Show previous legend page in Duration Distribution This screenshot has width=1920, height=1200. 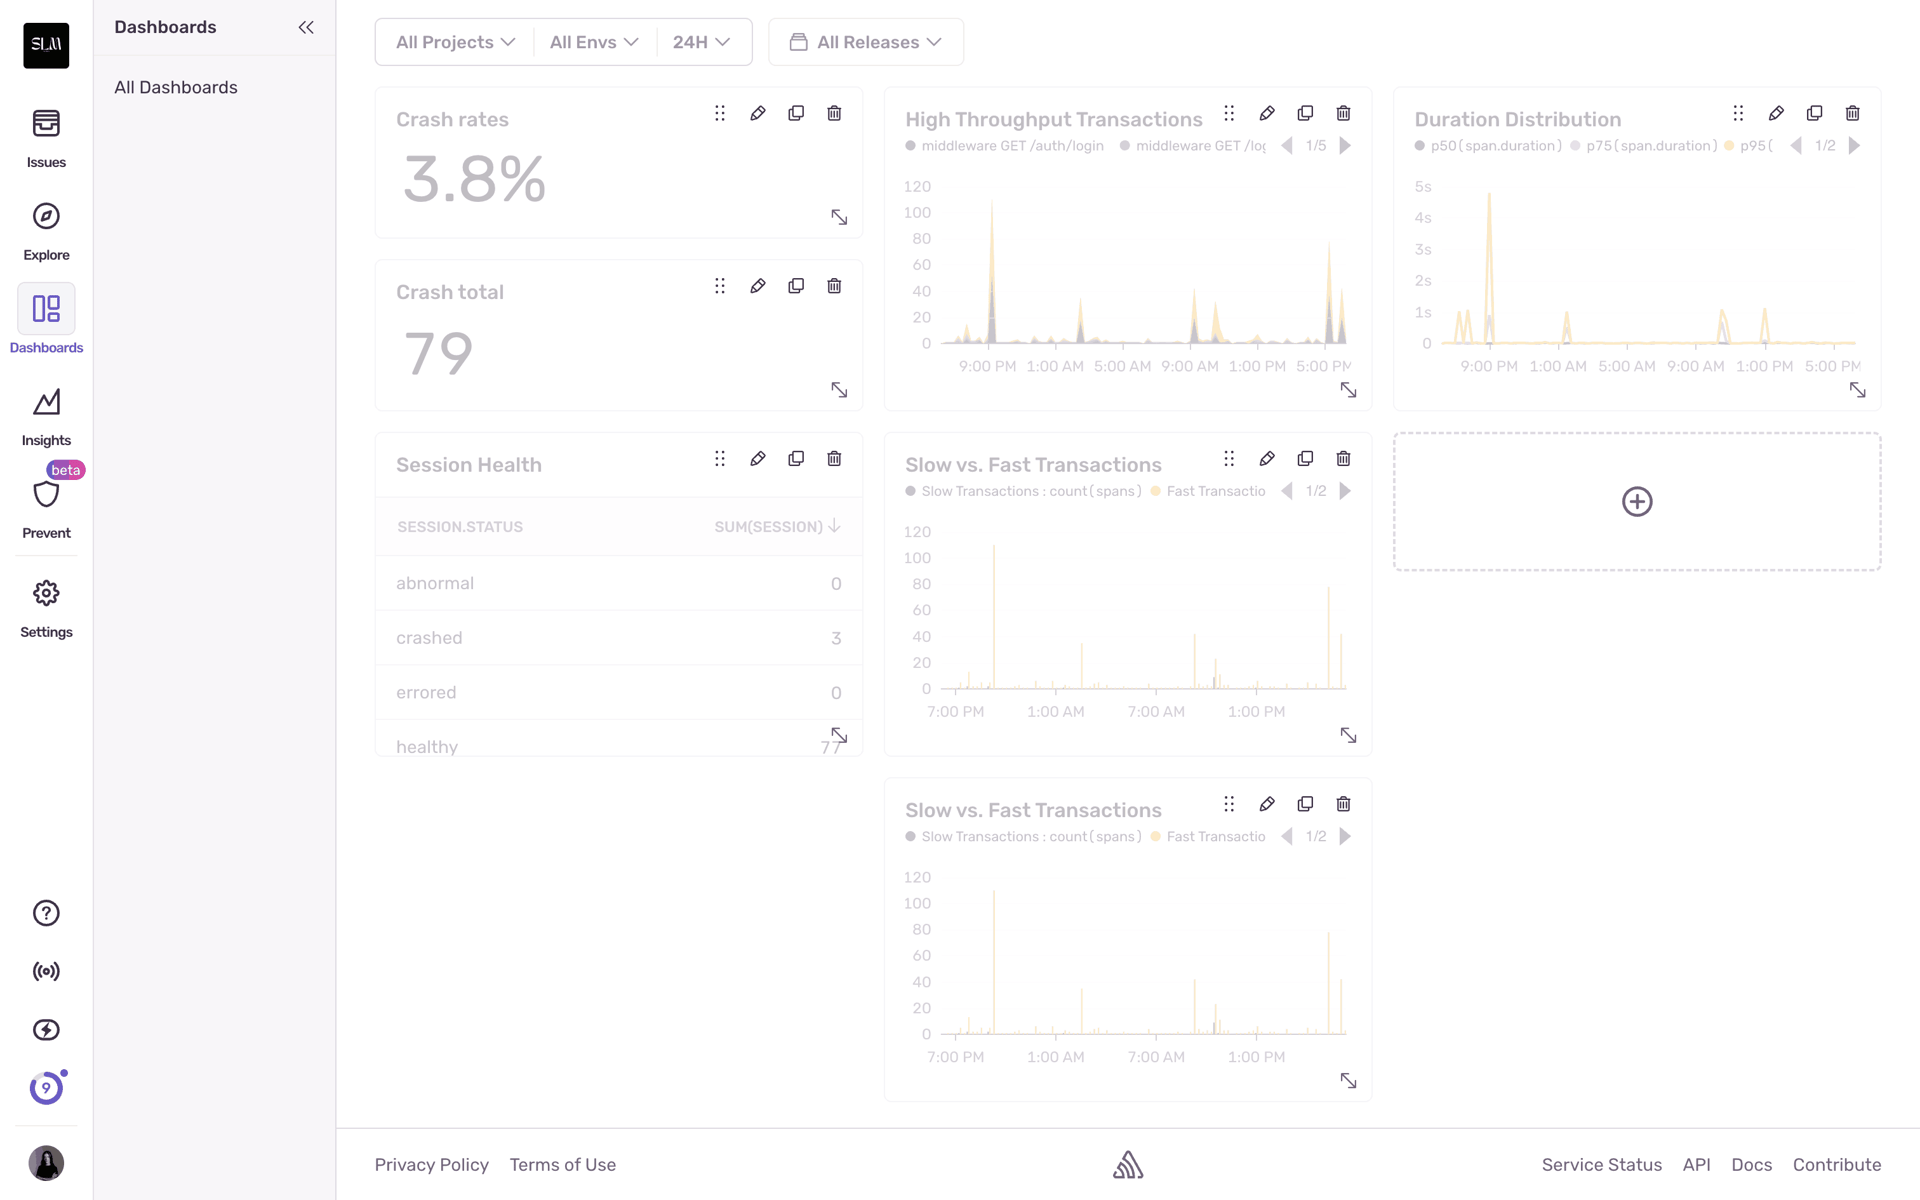coord(1796,146)
